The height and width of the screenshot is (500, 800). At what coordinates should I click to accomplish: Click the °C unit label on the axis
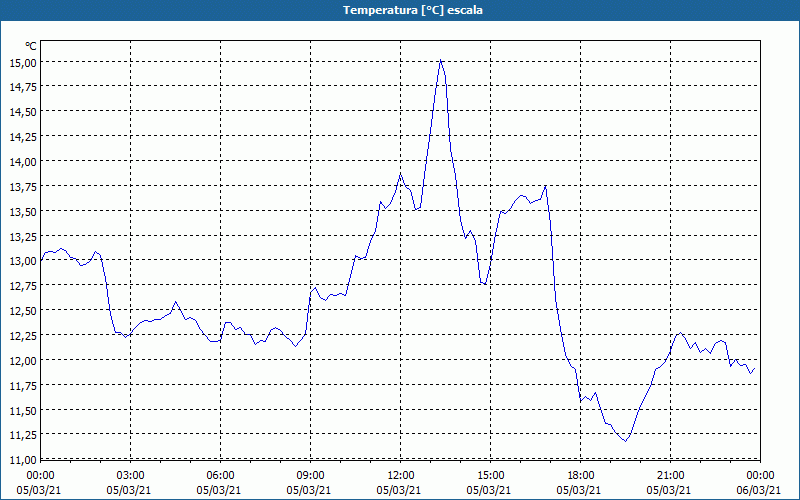31,46
